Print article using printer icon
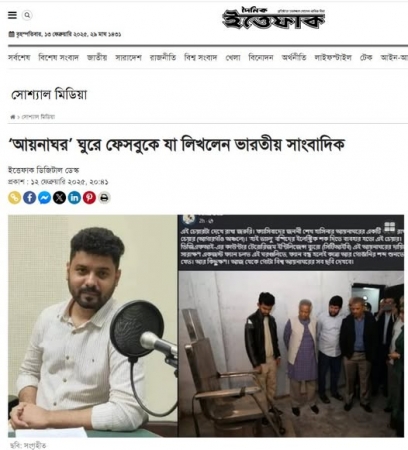 104,198
